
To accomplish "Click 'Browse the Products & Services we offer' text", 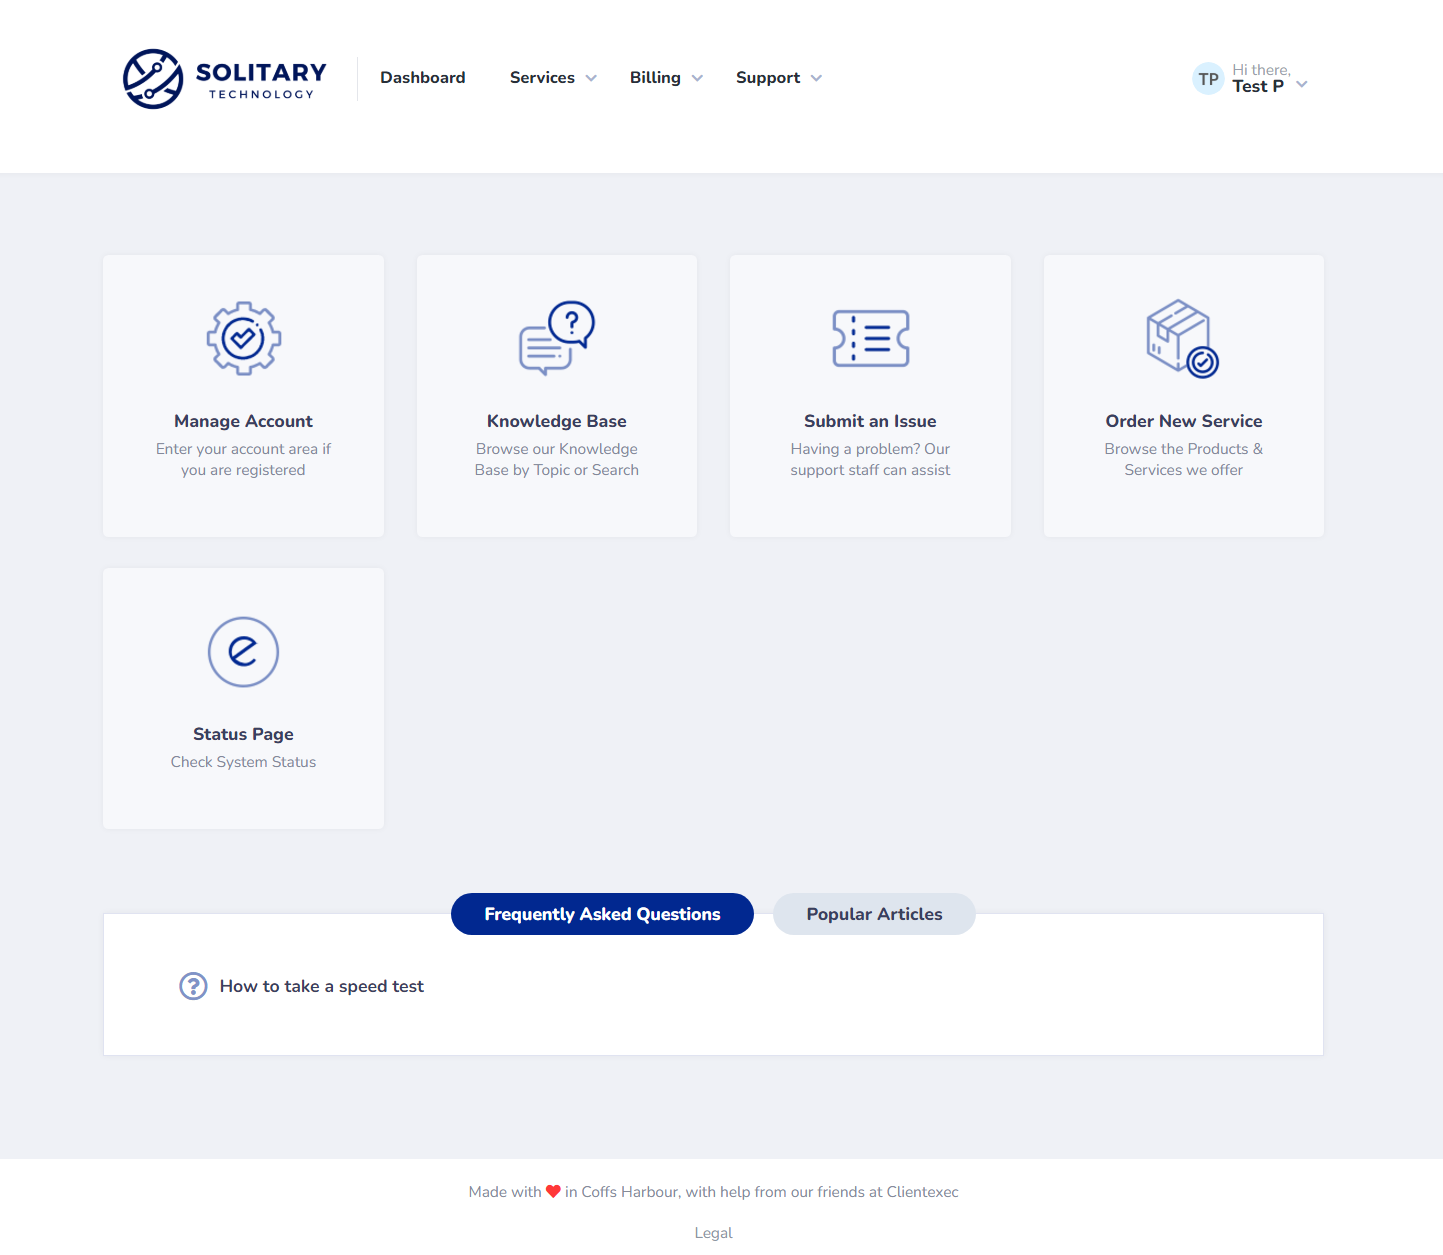I will [1184, 460].
